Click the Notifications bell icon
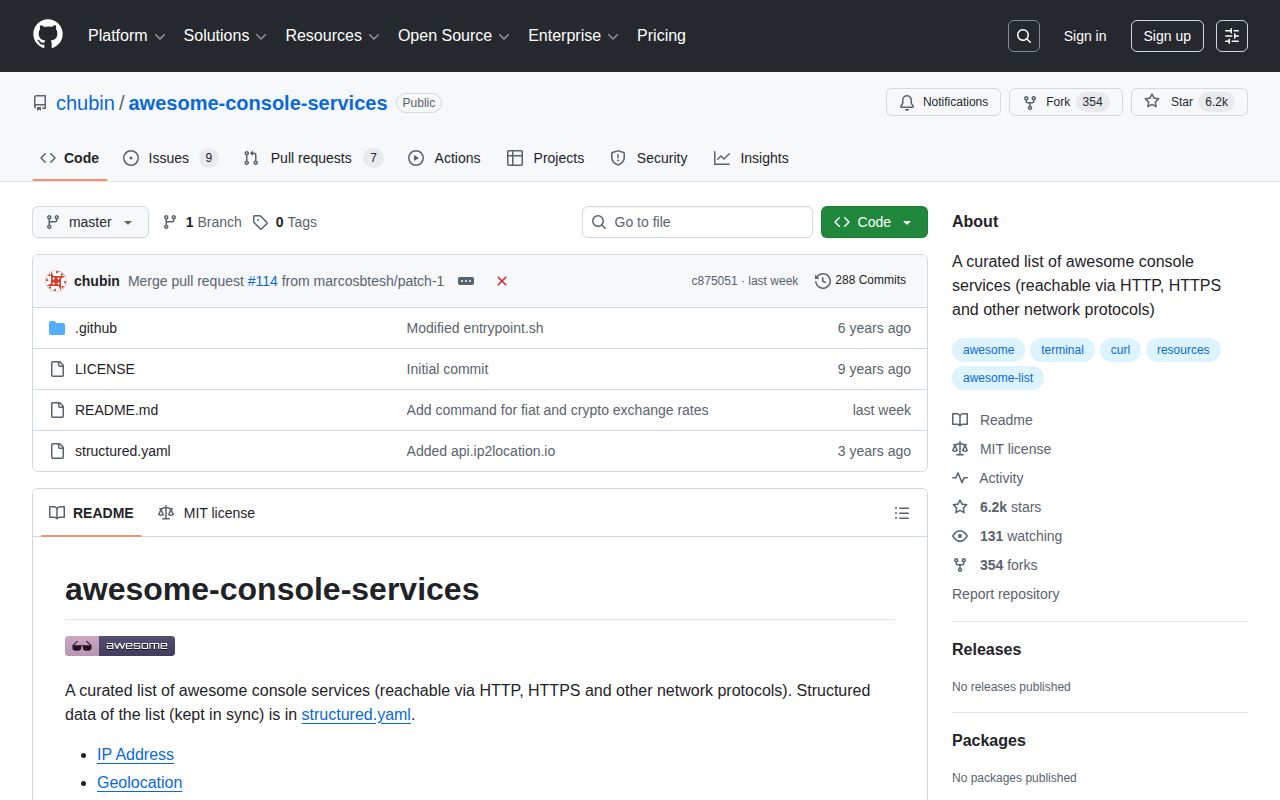The image size is (1280, 800). tap(907, 101)
